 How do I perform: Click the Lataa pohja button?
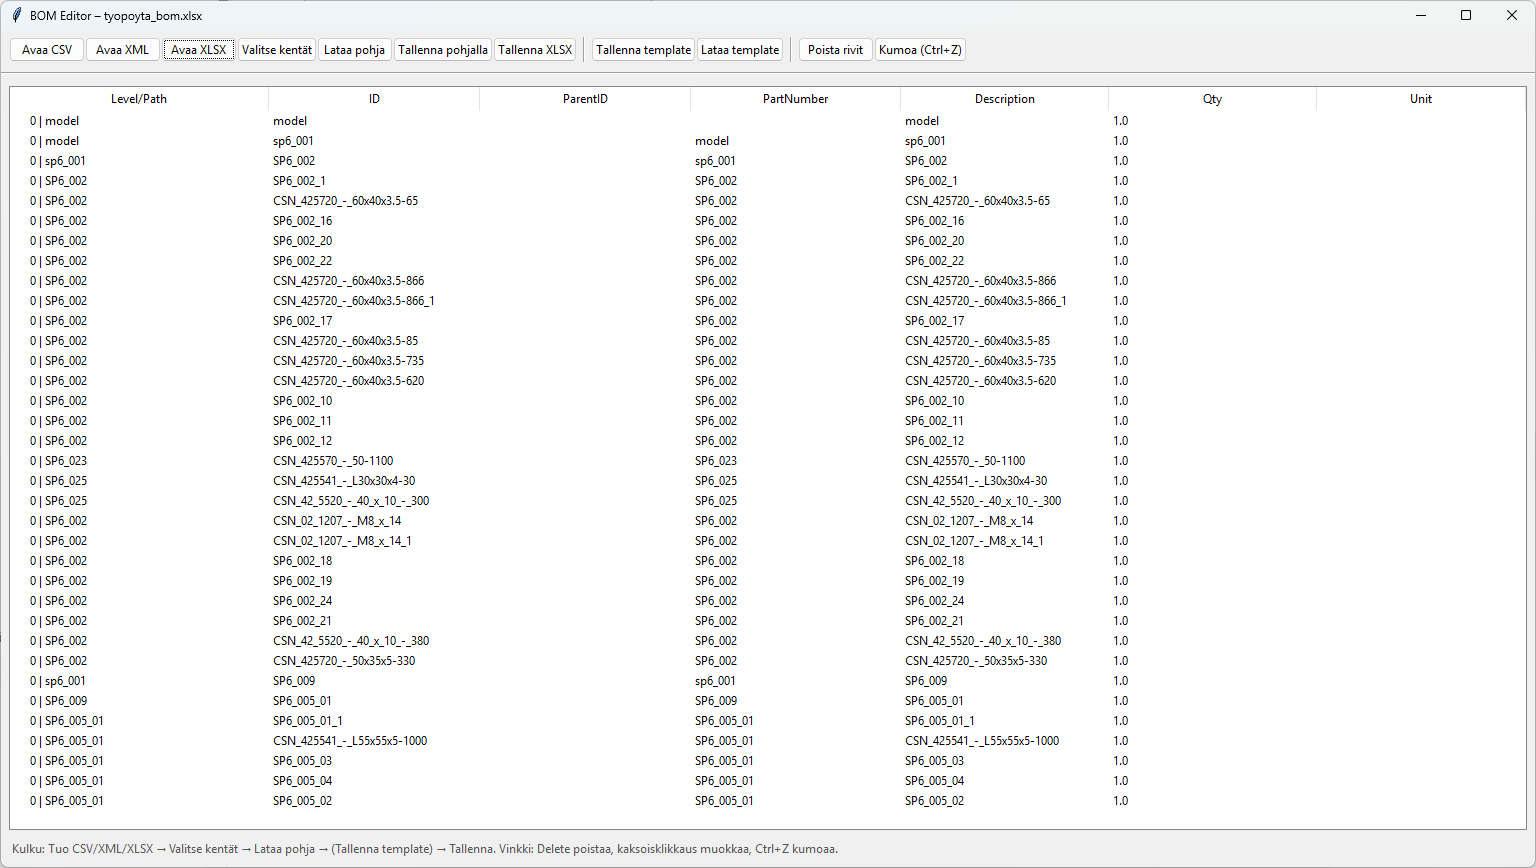click(355, 50)
